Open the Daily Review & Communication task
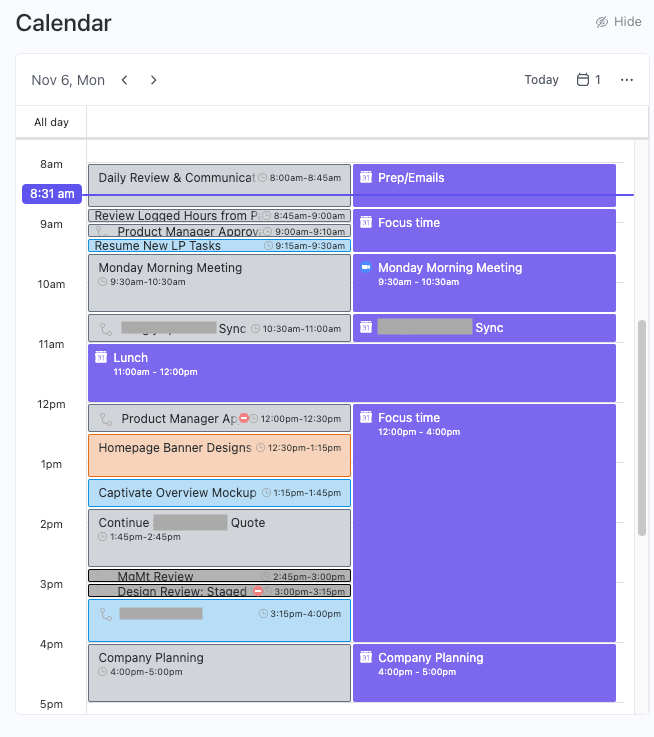This screenshot has width=654, height=737. pyautogui.click(x=175, y=178)
